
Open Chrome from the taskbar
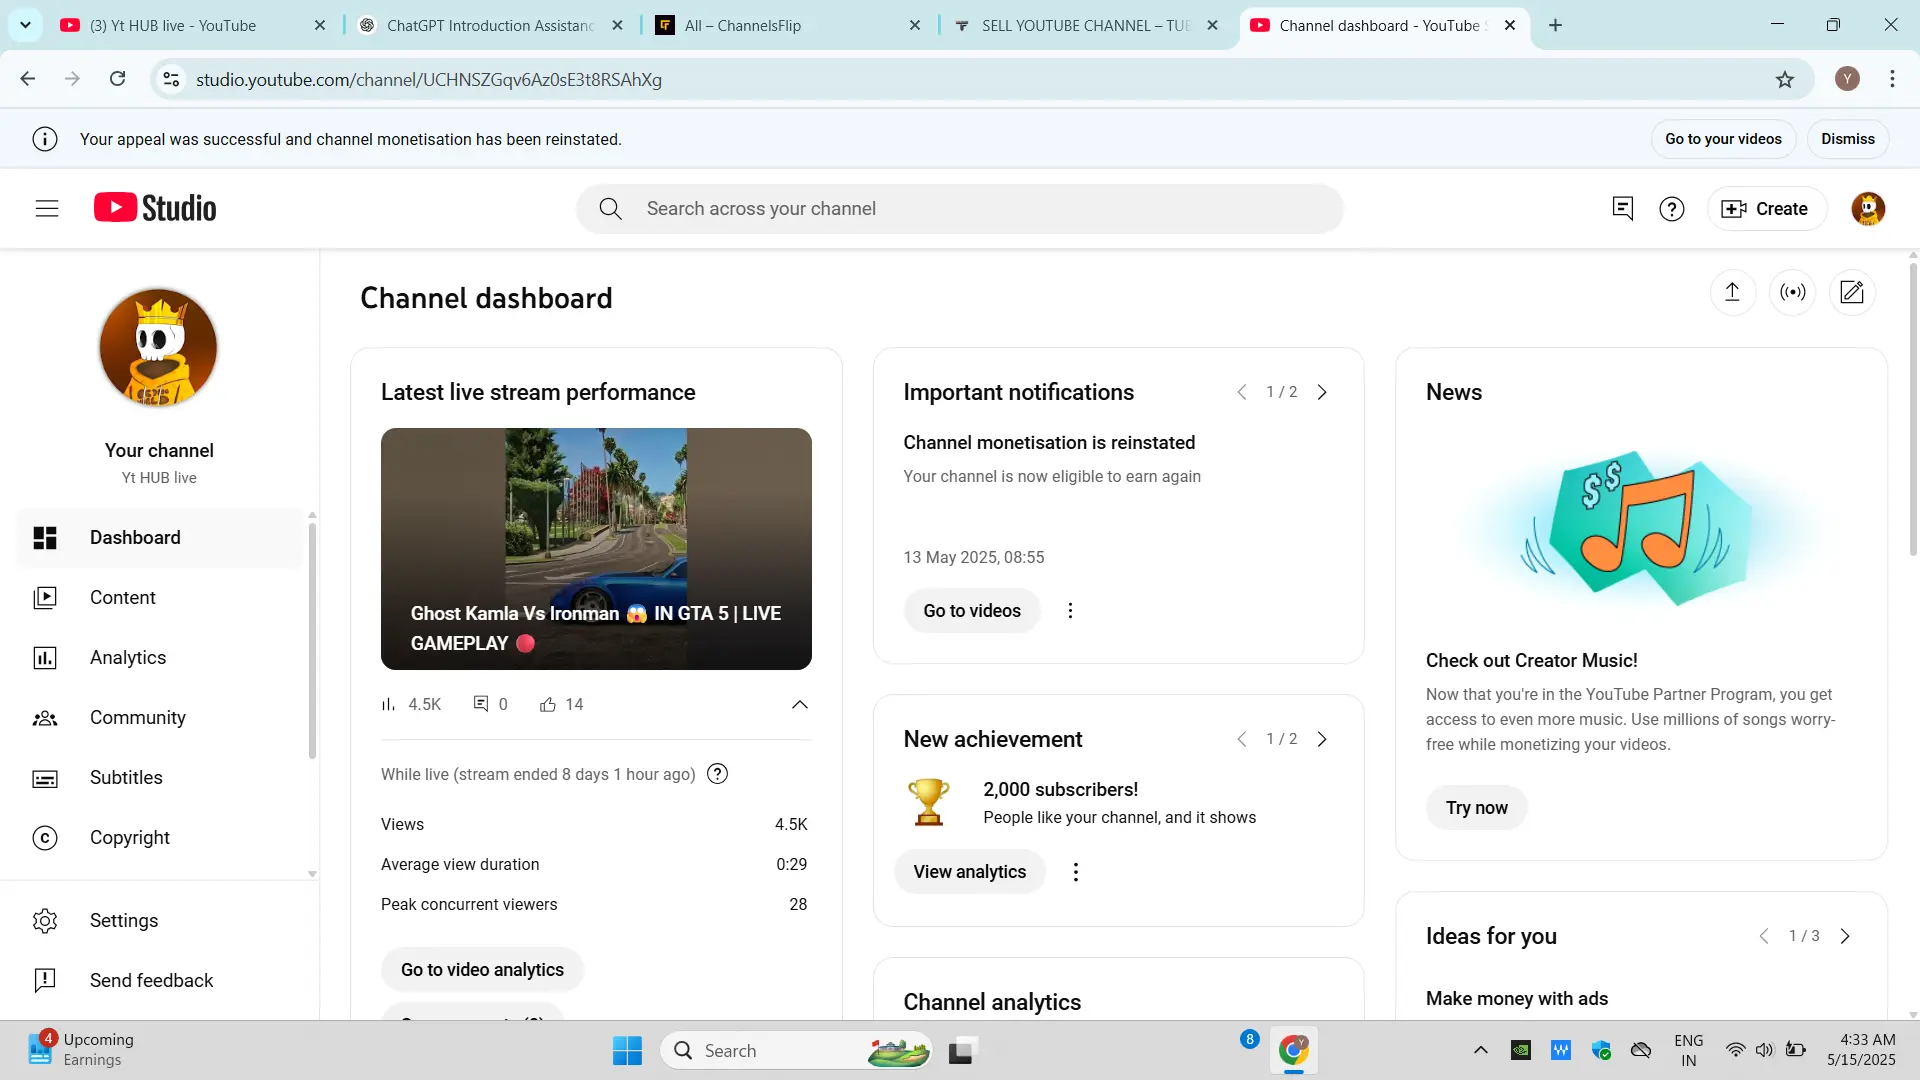tap(1293, 1050)
